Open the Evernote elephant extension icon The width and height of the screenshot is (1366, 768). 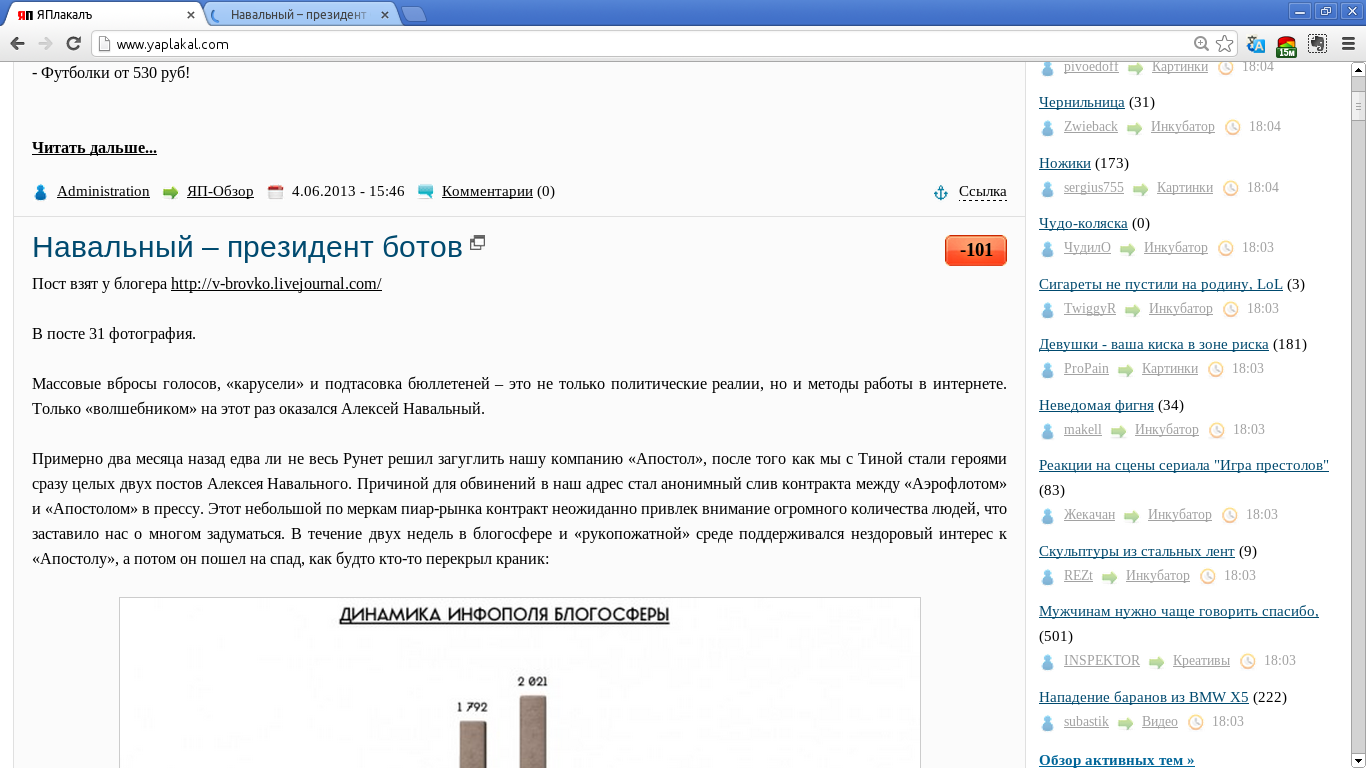pos(1318,44)
